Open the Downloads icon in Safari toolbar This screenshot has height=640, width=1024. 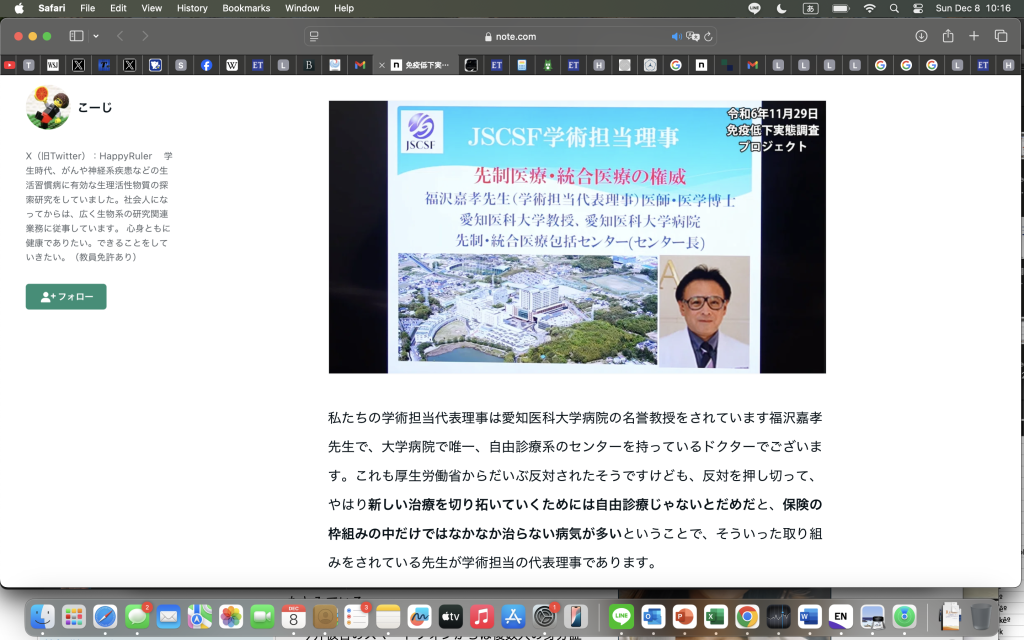921,36
